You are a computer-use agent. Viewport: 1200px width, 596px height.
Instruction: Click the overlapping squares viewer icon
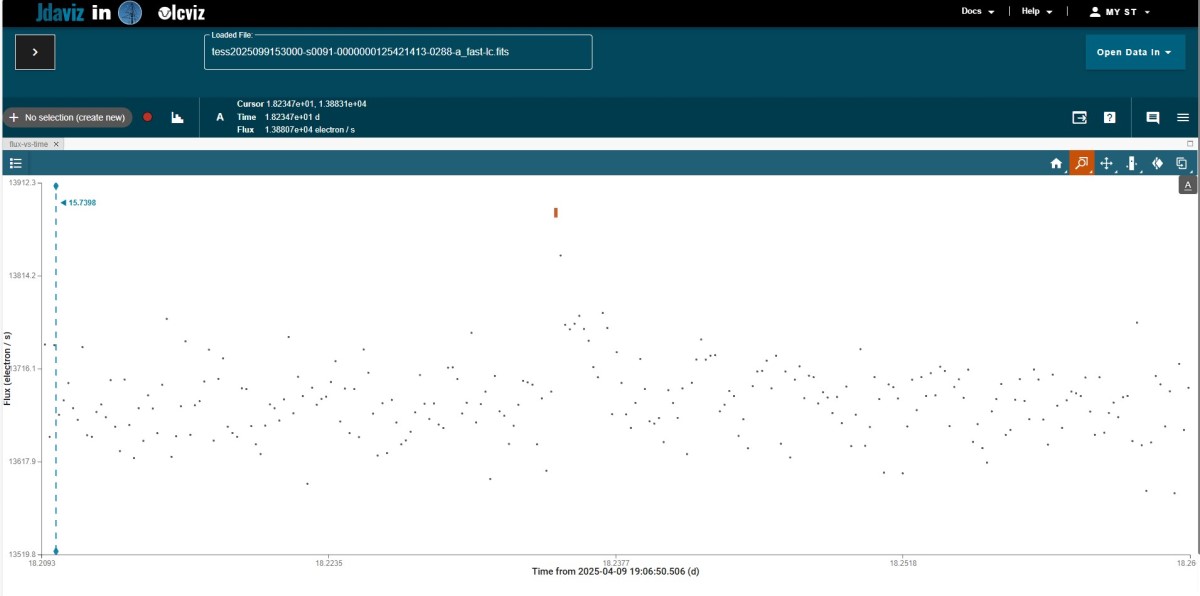(1182, 163)
